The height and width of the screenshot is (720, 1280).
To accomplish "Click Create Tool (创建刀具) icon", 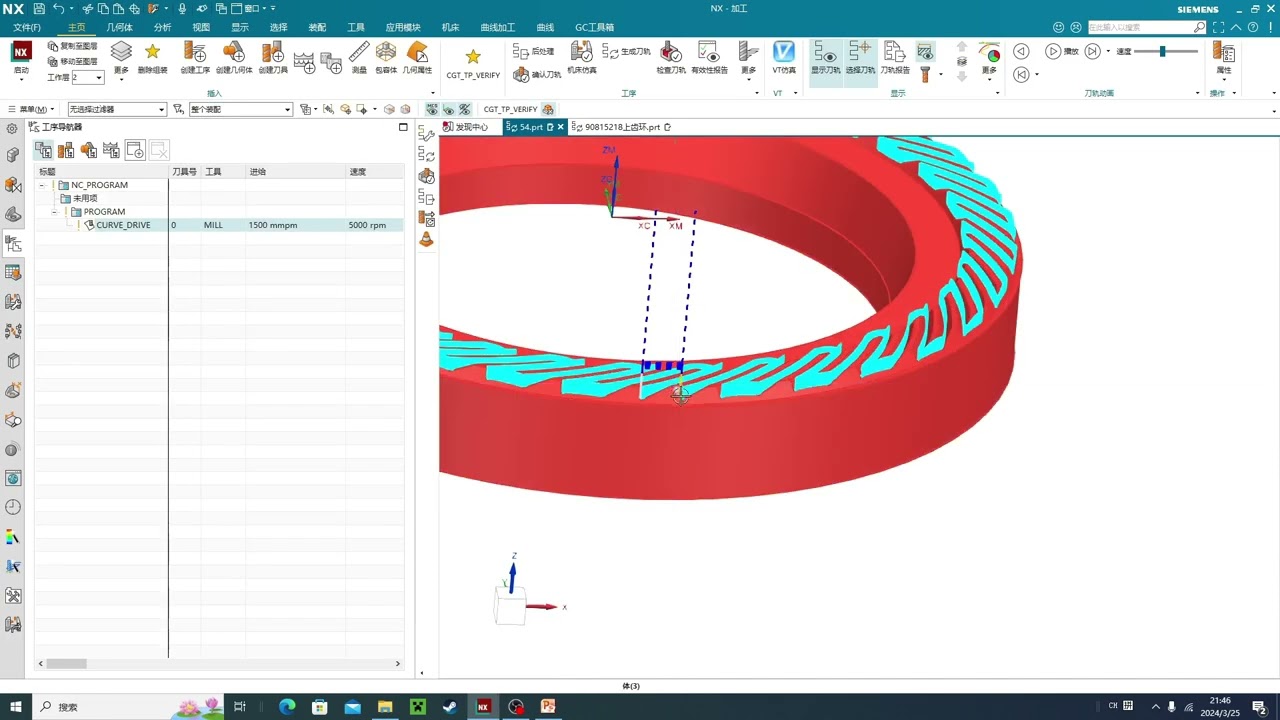I will (272, 52).
